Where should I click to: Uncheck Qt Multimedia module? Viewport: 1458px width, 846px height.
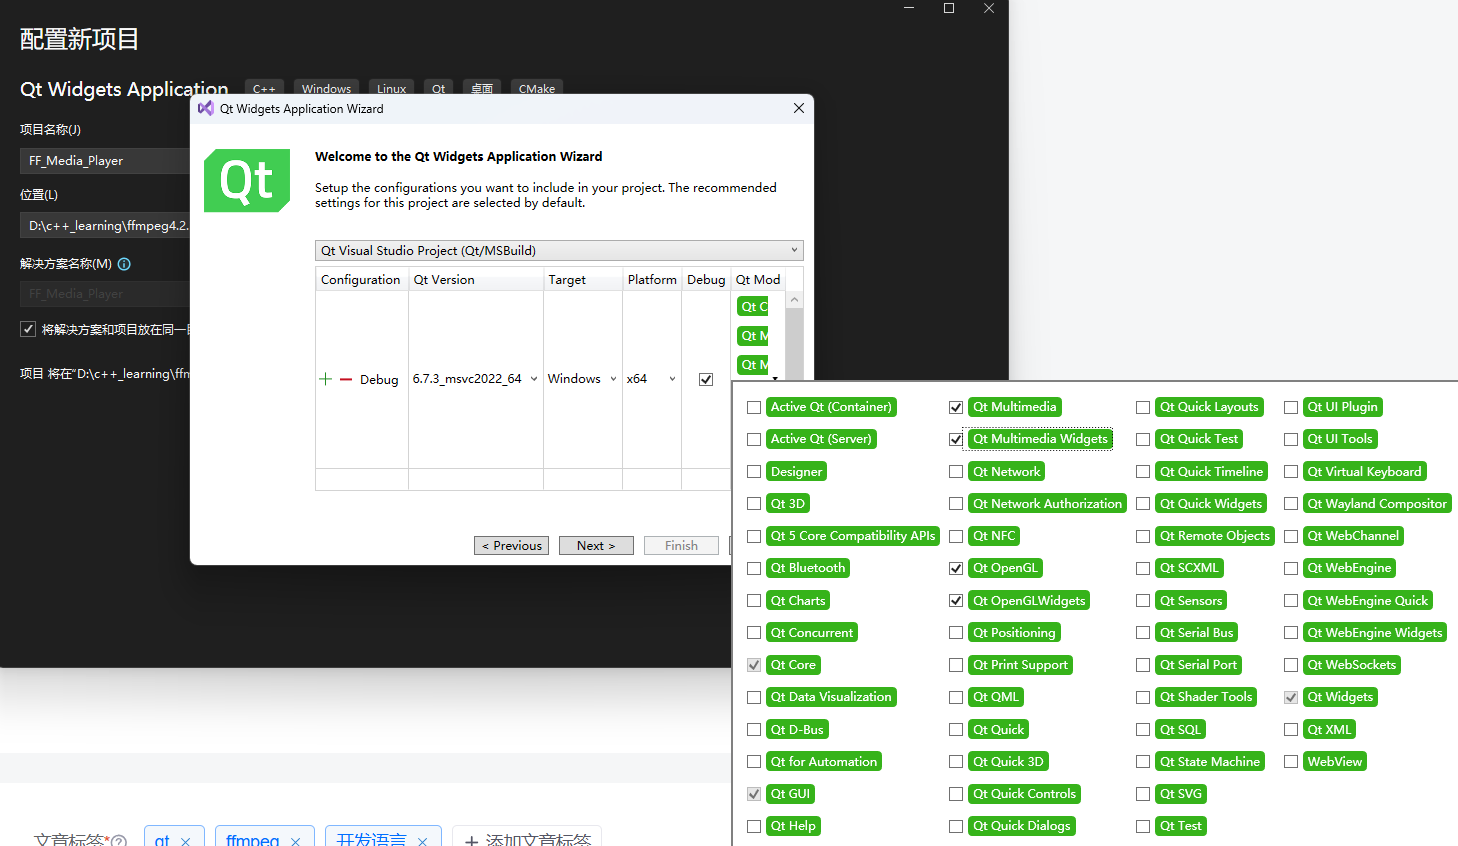coord(956,407)
